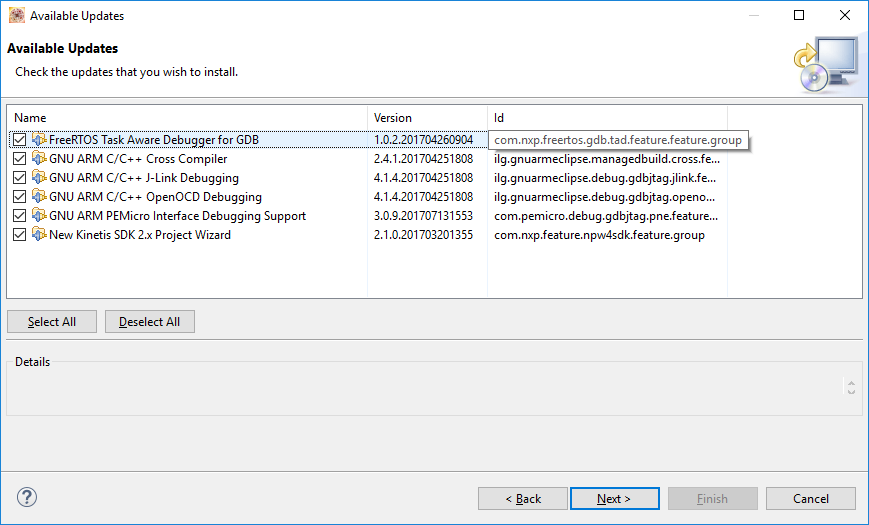Click the OpenOCD Debugging feature icon

pos(39,197)
